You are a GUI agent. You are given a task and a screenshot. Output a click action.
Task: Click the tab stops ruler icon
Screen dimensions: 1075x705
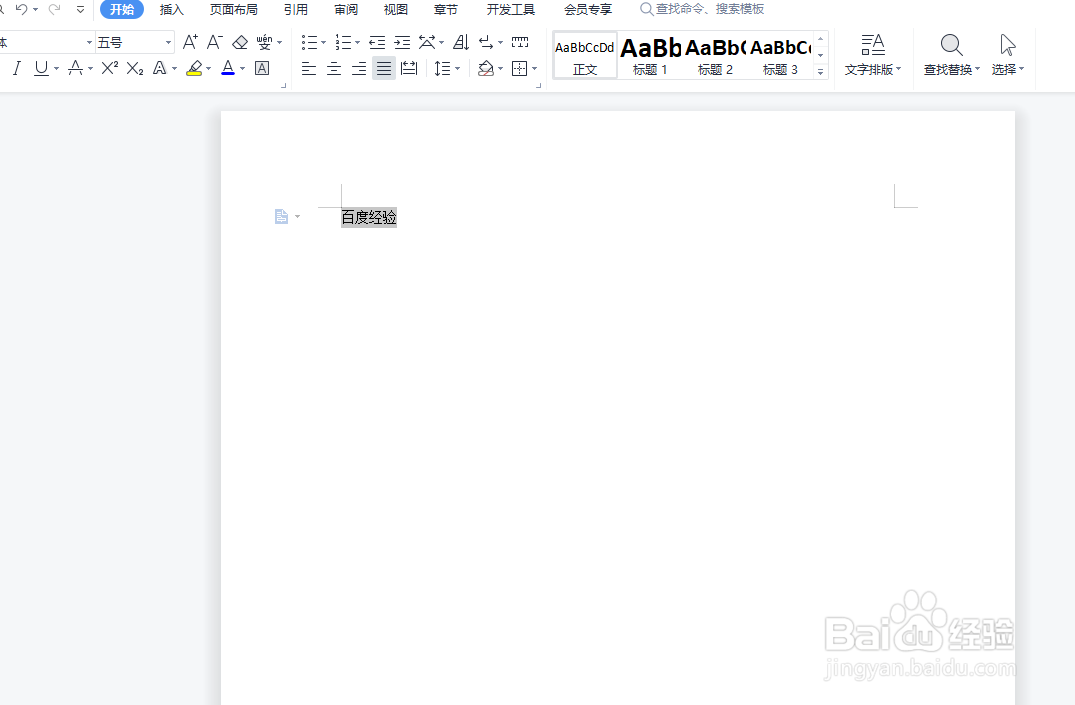click(x=520, y=43)
